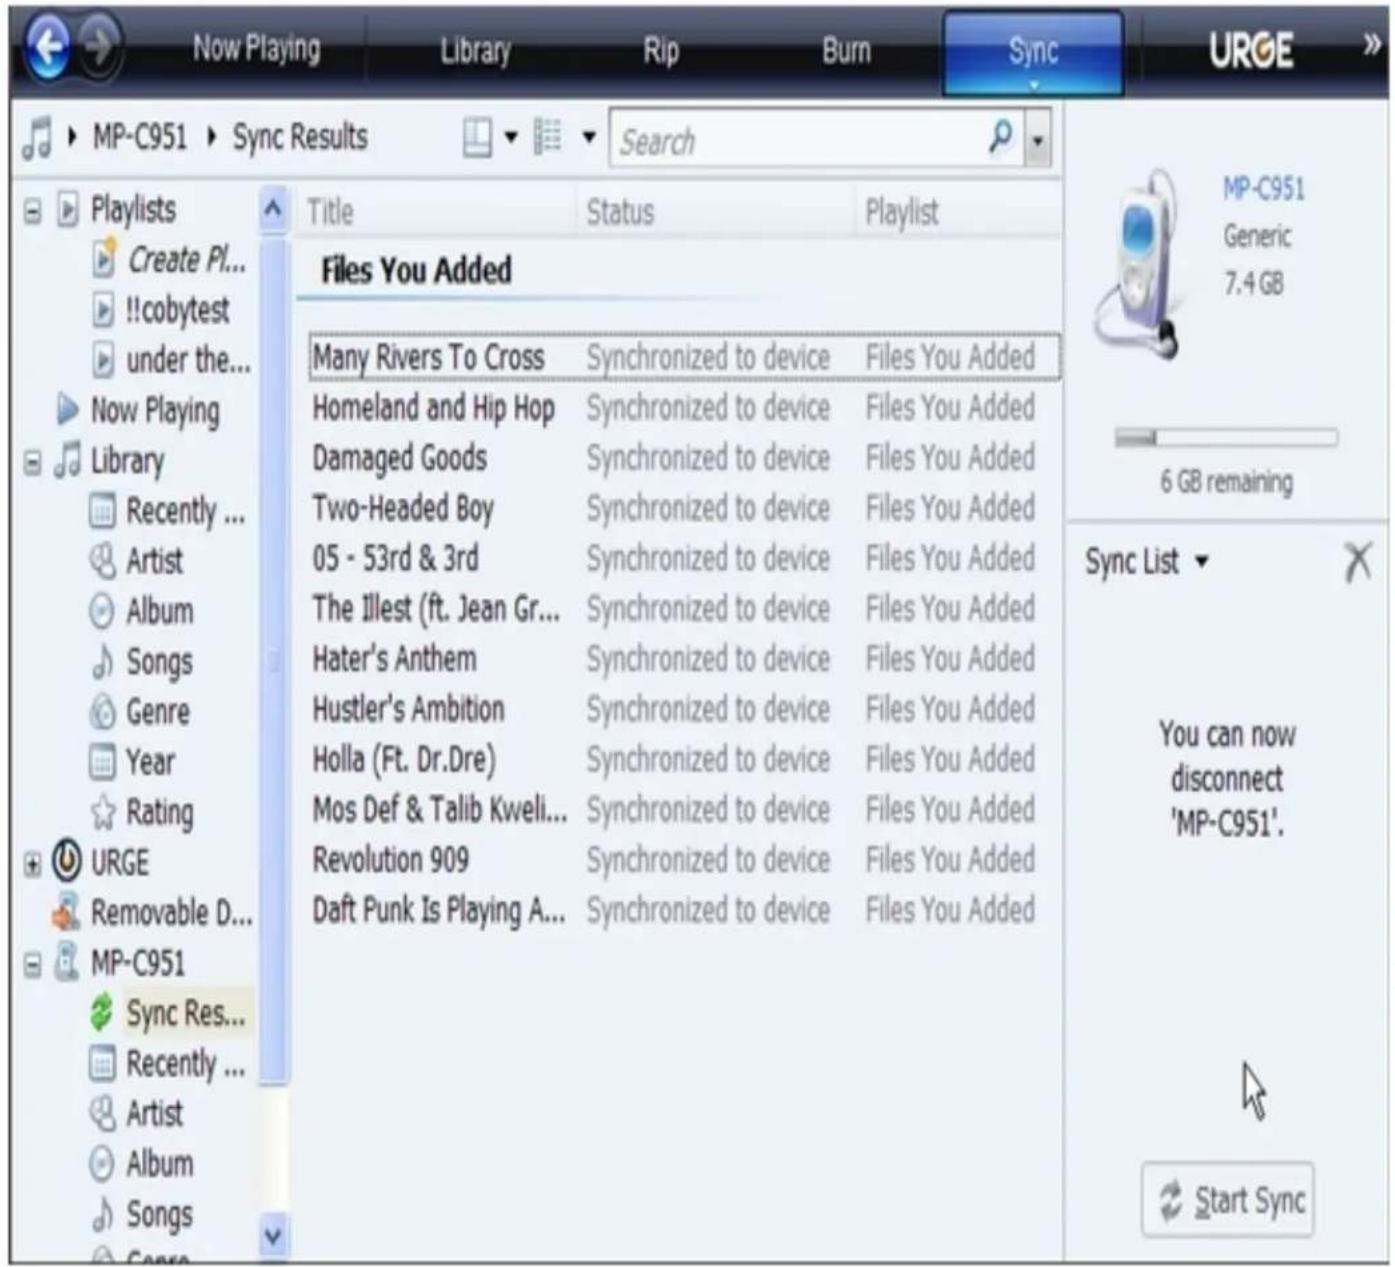Select the 'Revolution 909' track
Image resolution: width=1395 pixels, height=1267 pixels.
click(391, 860)
